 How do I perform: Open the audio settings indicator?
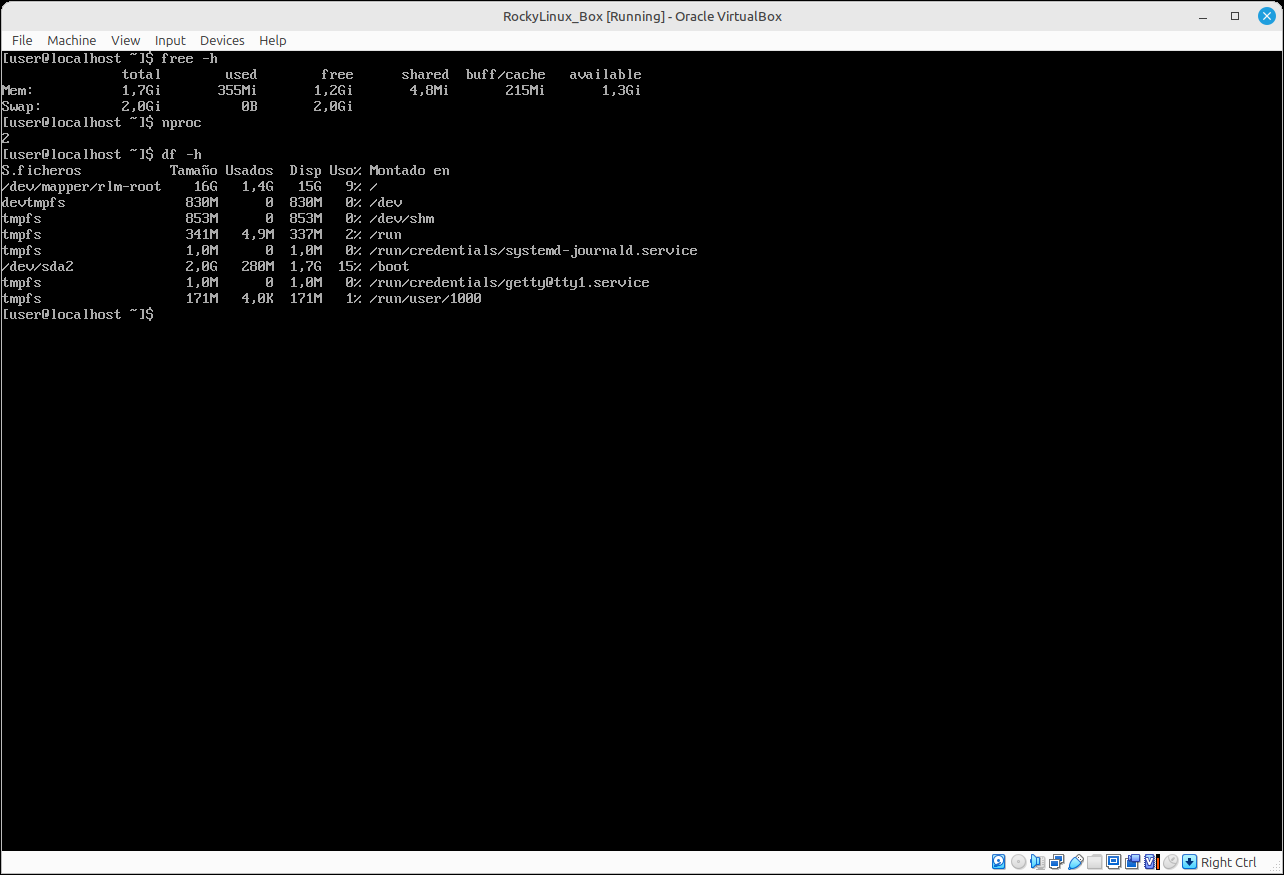point(1037,862)
